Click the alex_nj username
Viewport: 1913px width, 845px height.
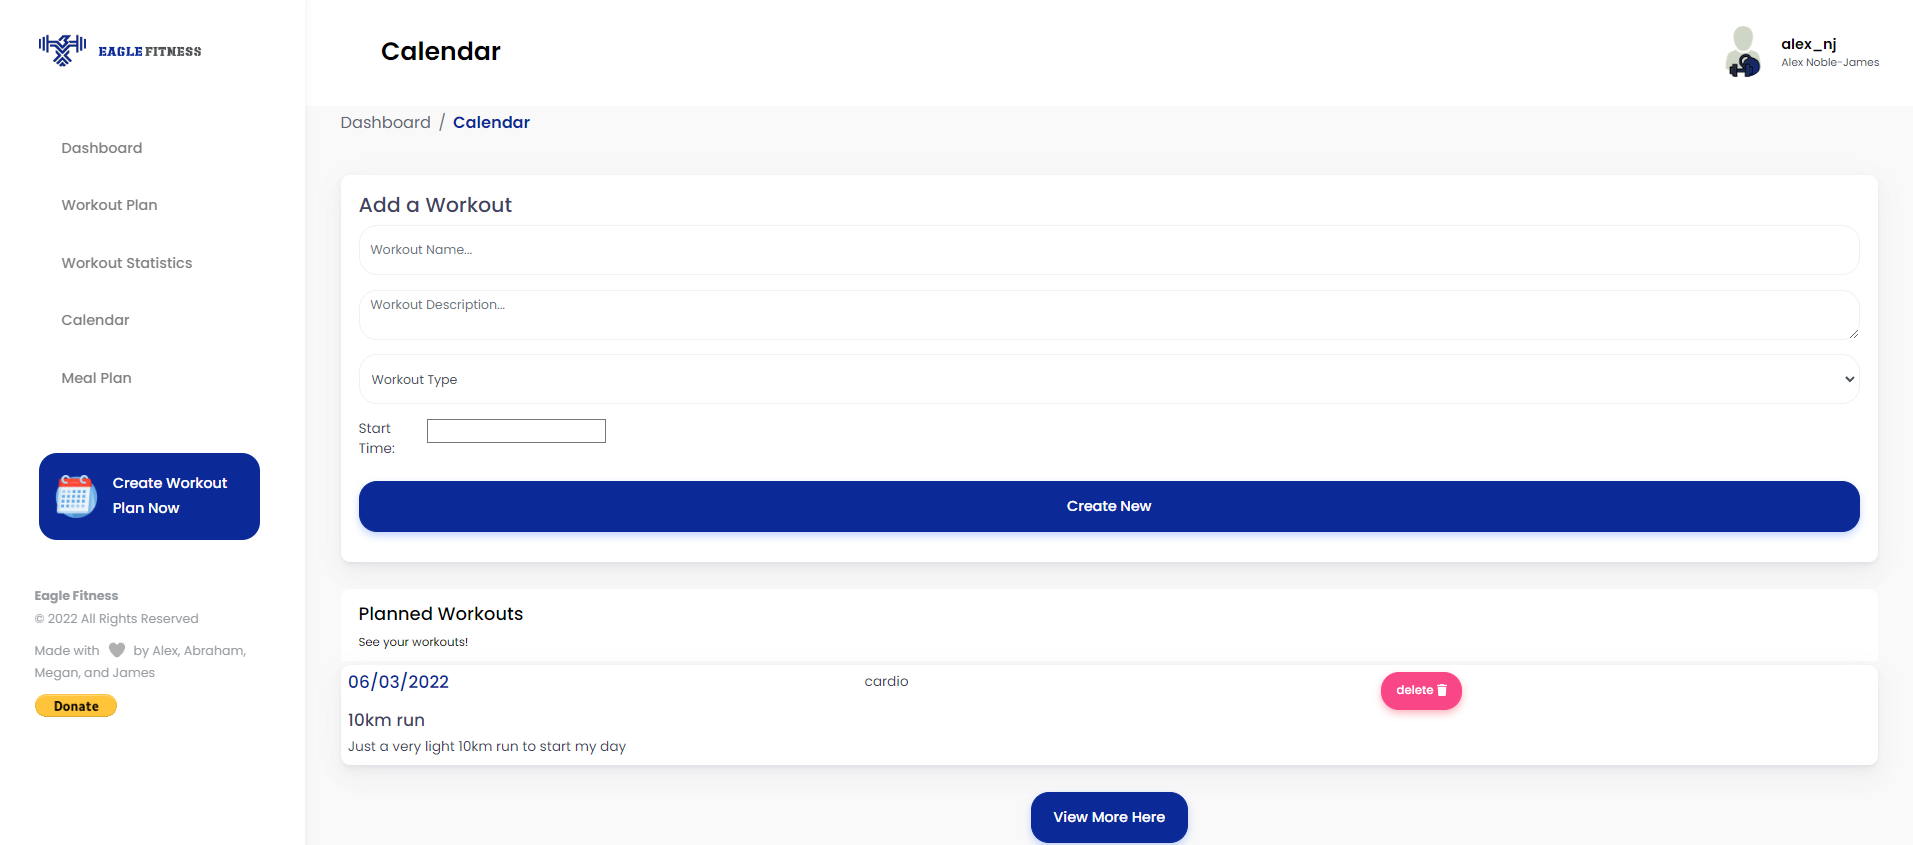click(1808, 44)
